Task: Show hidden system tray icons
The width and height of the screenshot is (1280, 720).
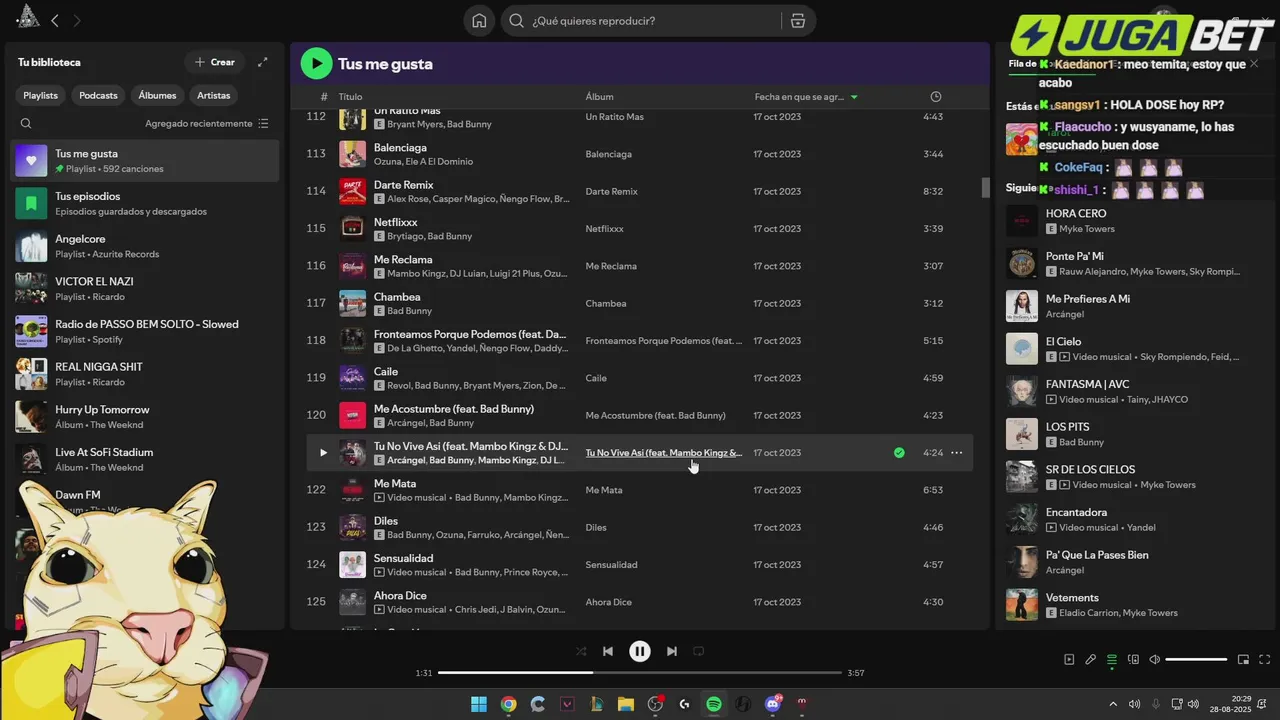Action: click(1114, 704)
